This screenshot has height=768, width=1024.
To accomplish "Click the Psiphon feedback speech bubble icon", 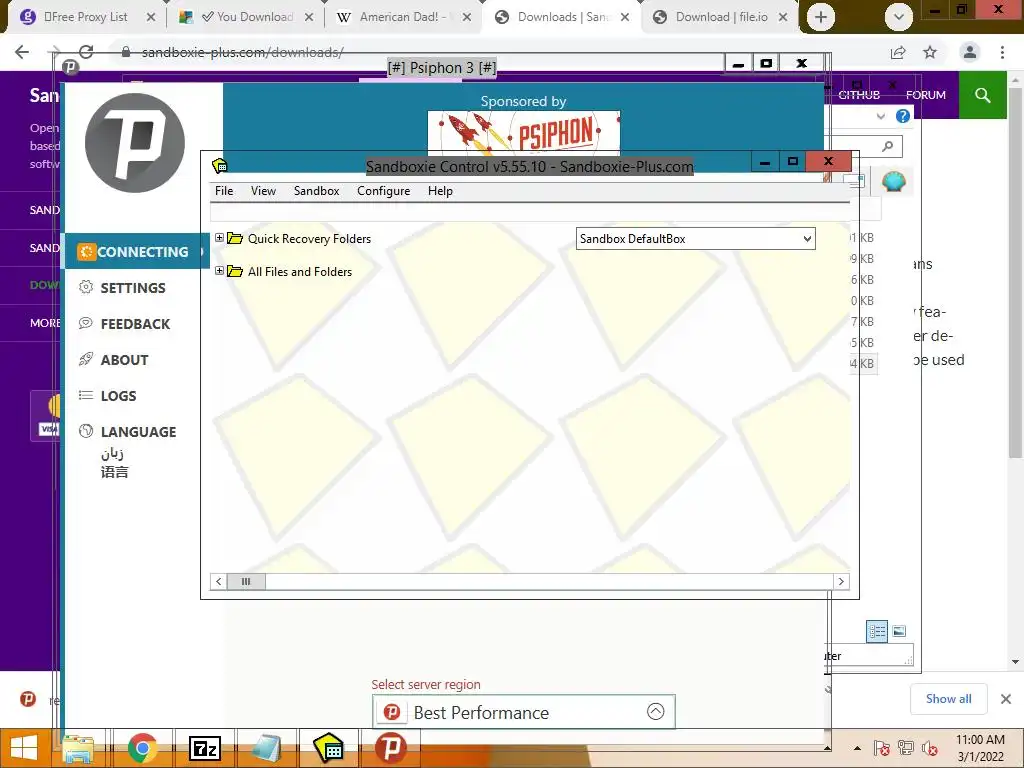I will 86,323.
